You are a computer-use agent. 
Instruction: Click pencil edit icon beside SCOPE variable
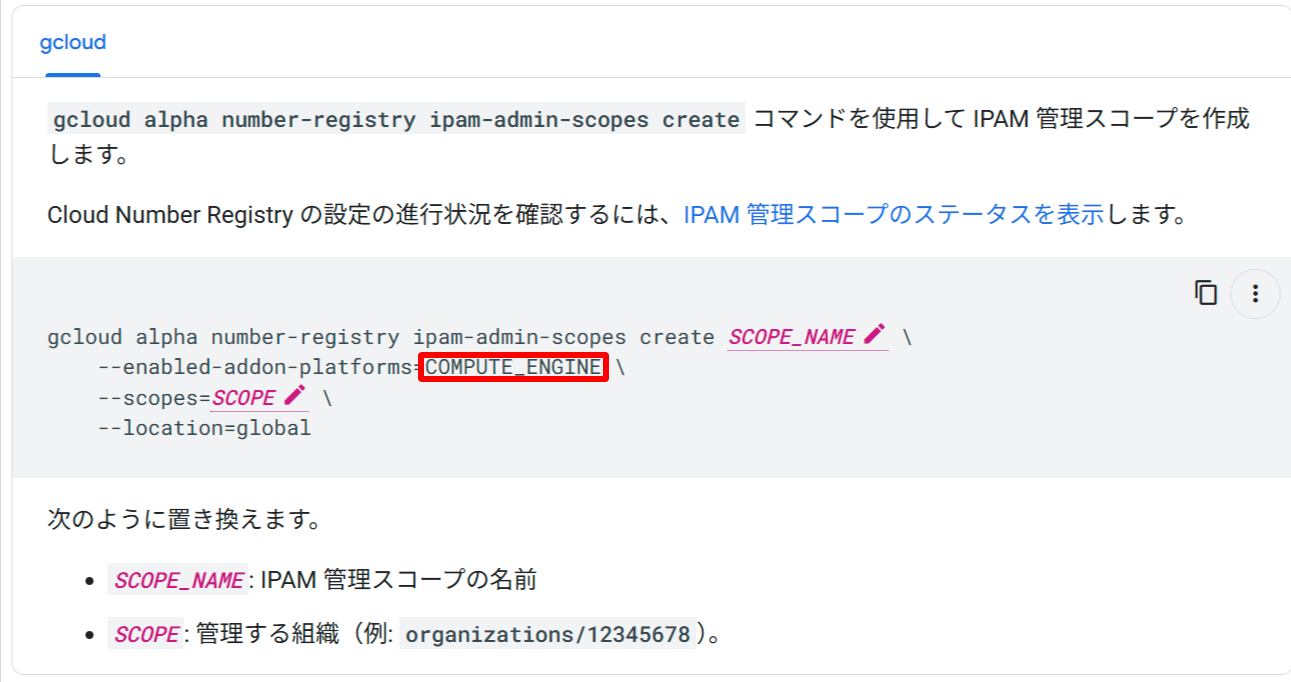294,396
